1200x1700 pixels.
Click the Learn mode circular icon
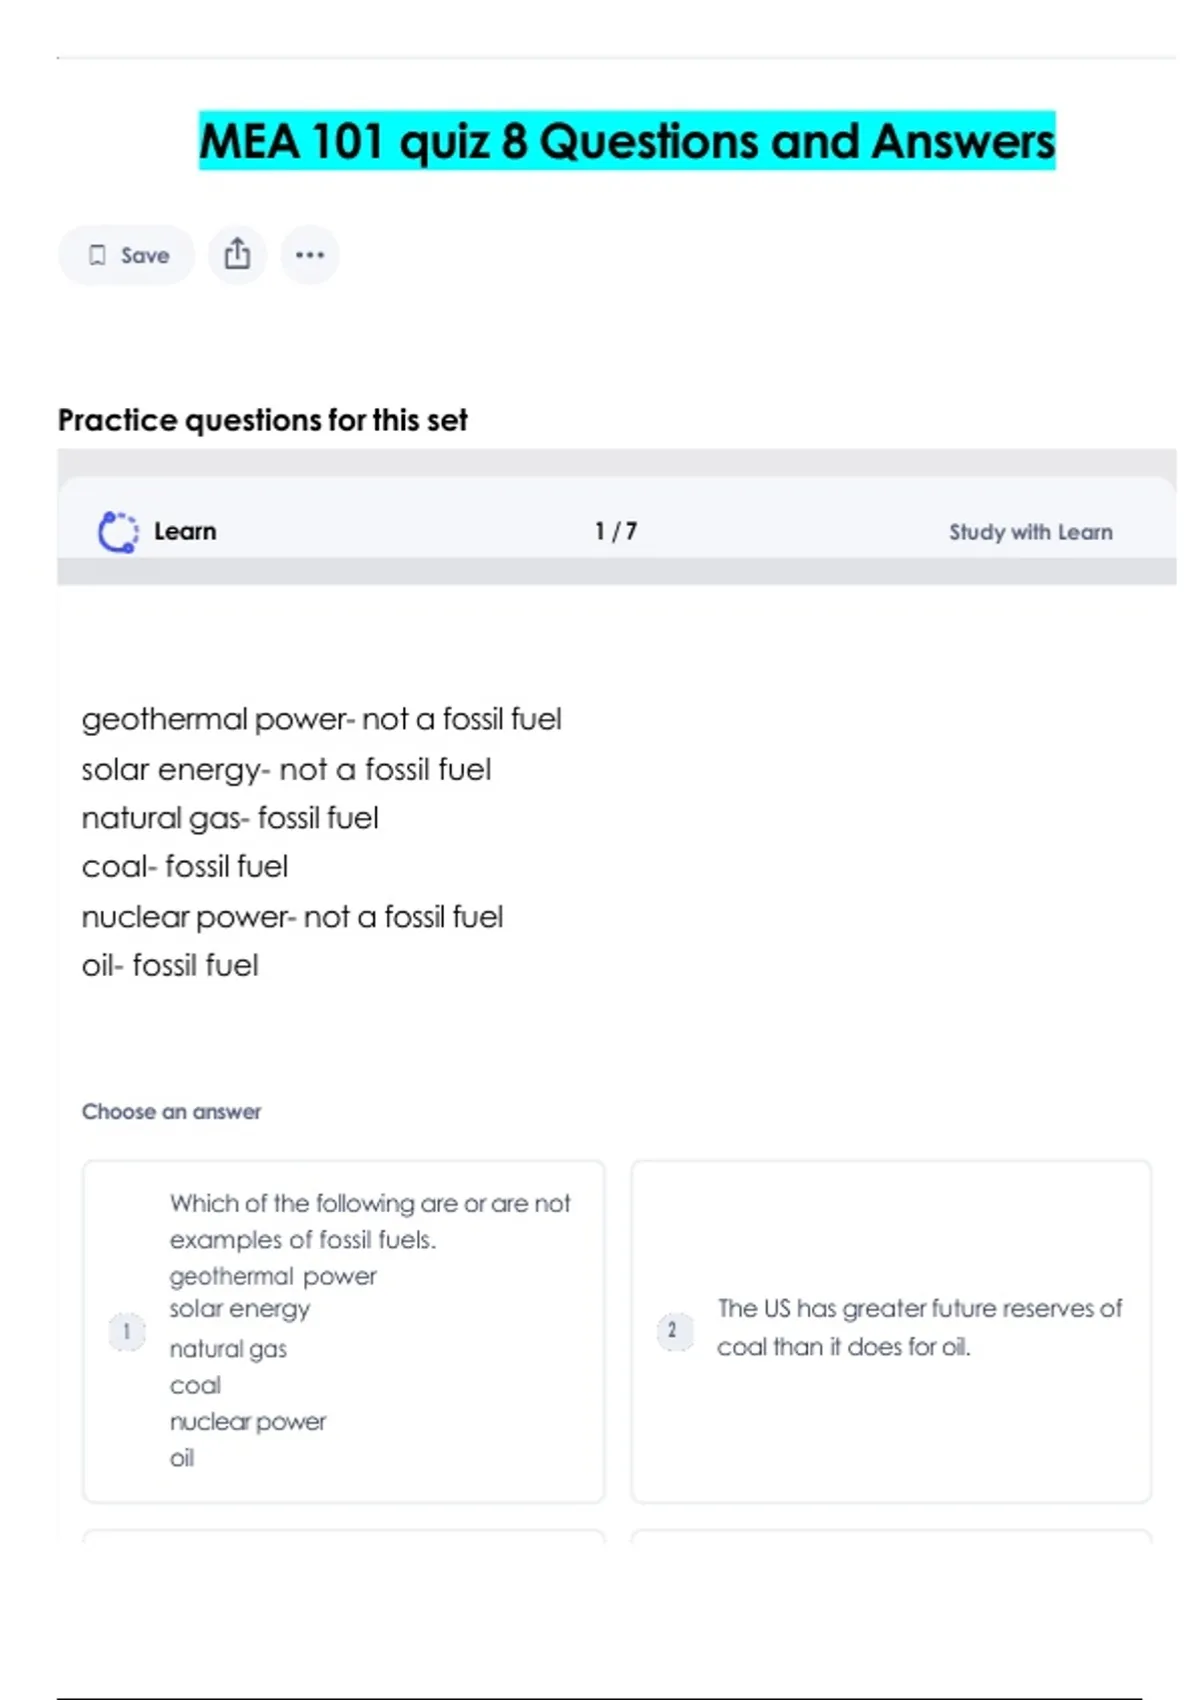(x=118, y=531)
